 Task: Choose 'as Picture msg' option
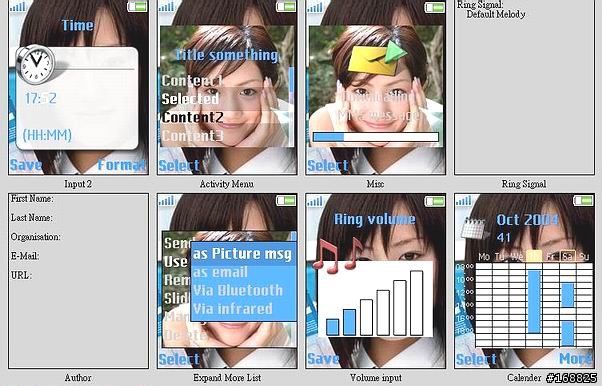(243, 254)
